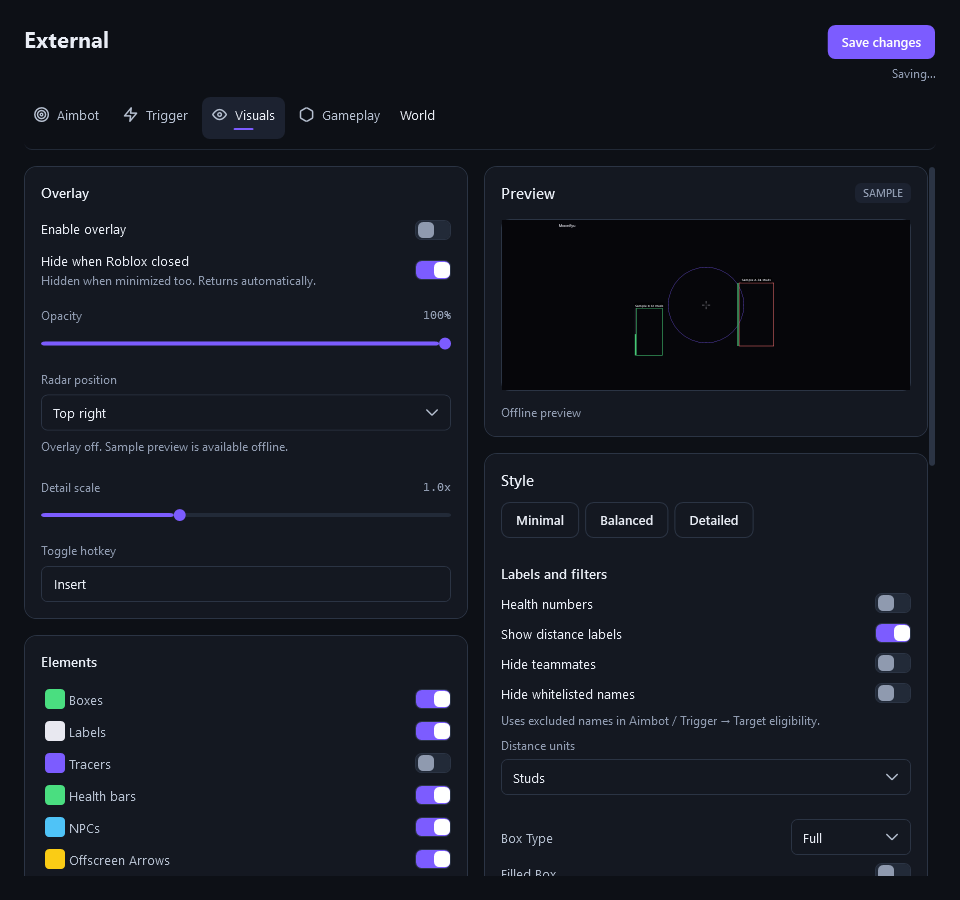Toggle the NPCs switch

pyautogui.click(x=433, y=827)
